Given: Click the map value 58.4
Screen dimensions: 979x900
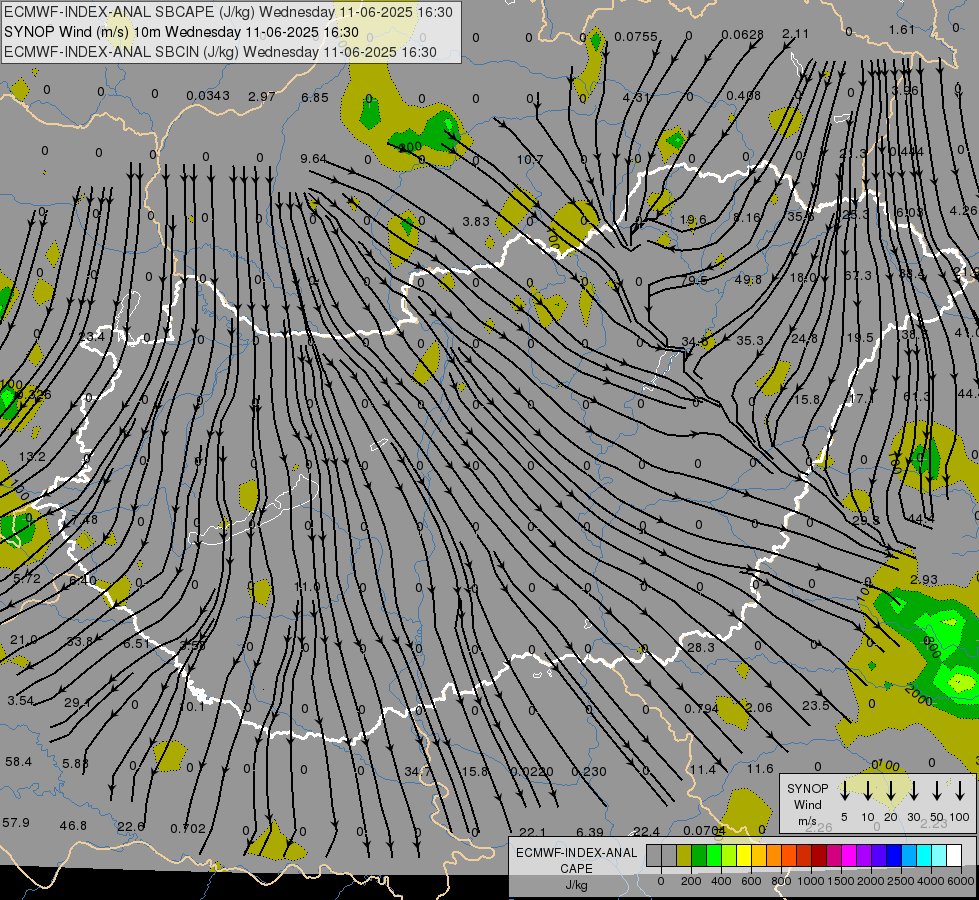Looking at the screenshot, I should coord(18,761).
